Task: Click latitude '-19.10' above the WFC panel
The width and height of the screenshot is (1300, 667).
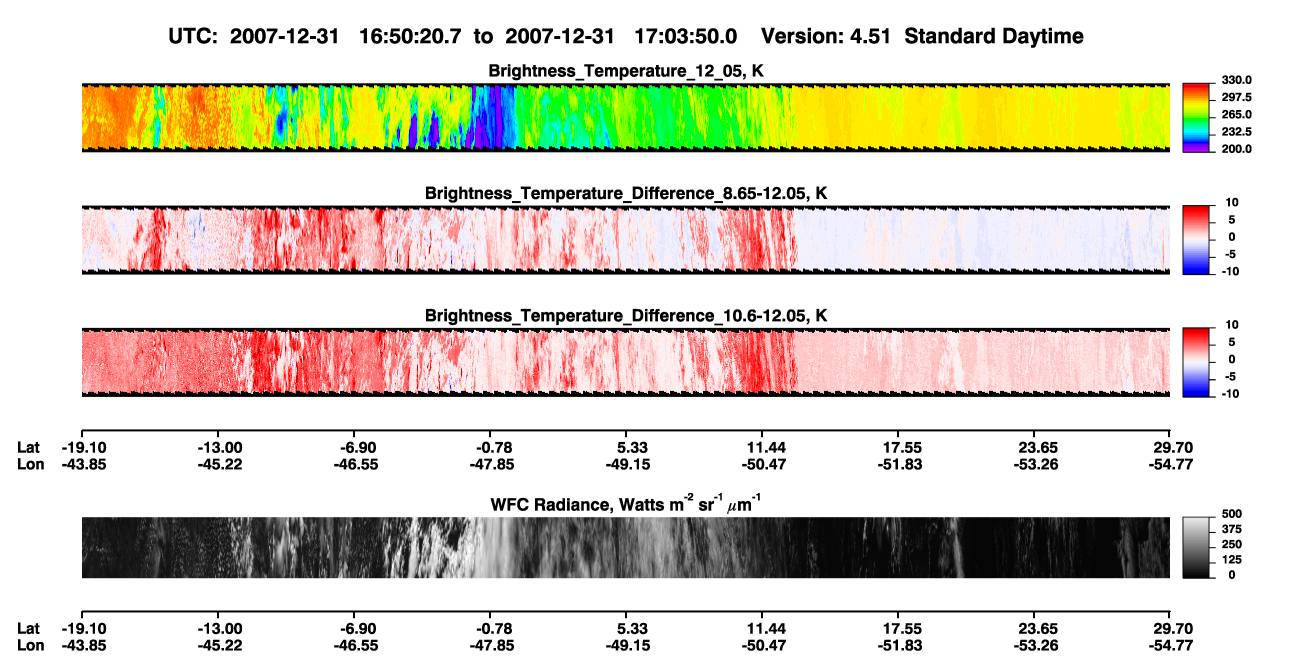Action: 82,447
